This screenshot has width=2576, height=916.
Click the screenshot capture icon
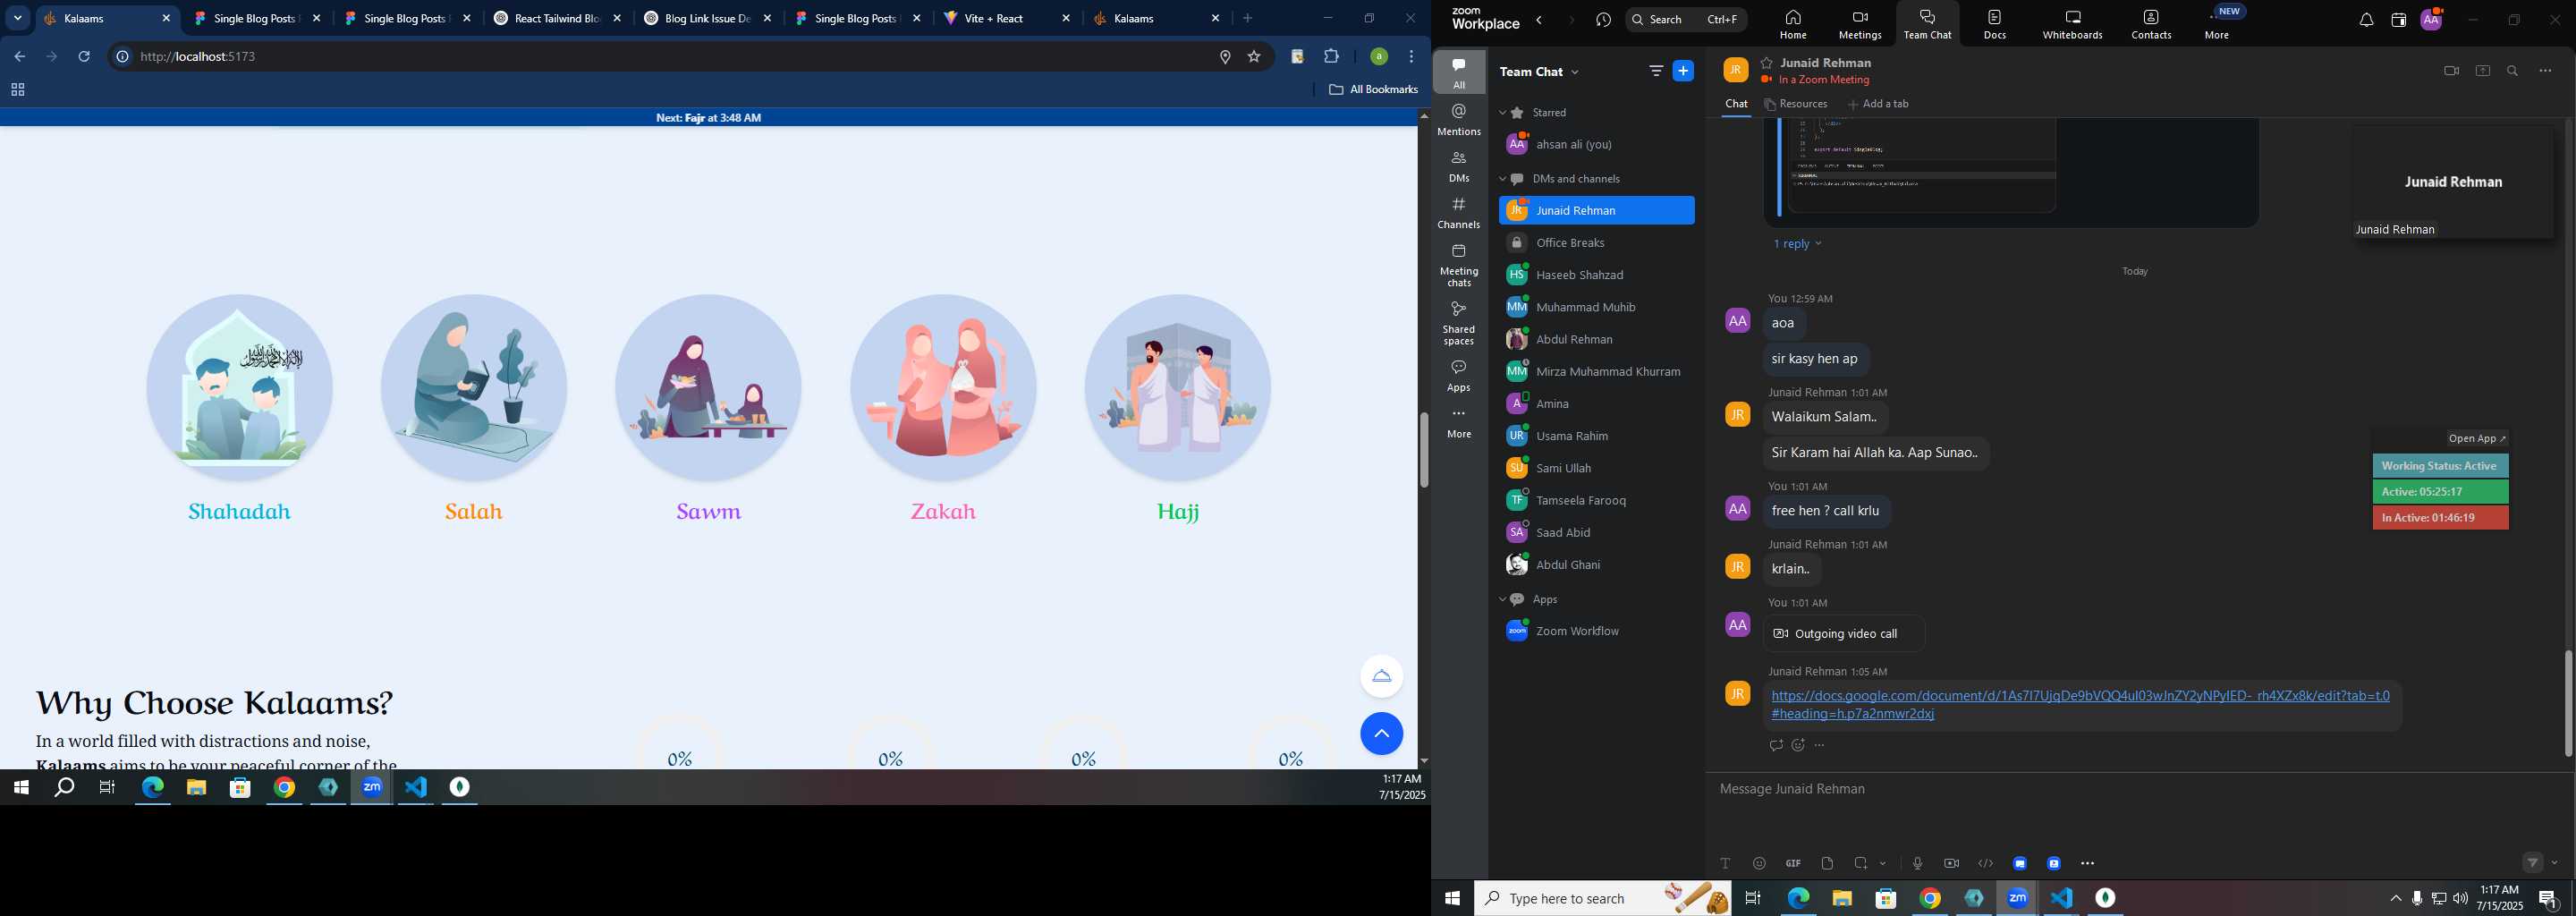coord(1860,863)
